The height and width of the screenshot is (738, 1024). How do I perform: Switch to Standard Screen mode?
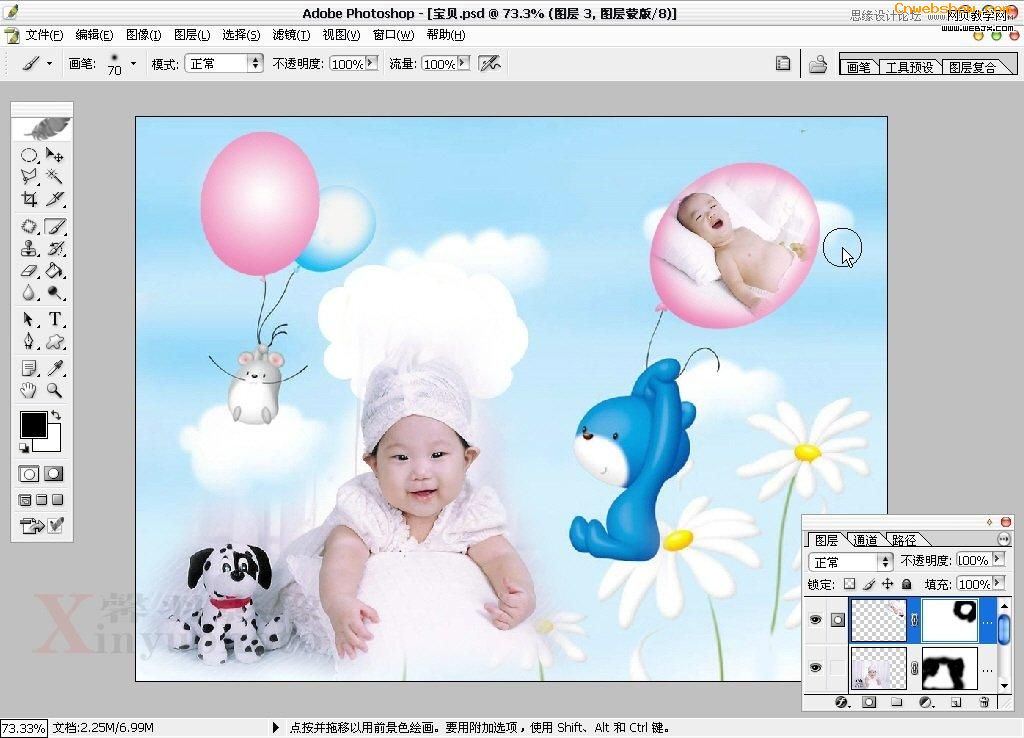coord(25,500)
